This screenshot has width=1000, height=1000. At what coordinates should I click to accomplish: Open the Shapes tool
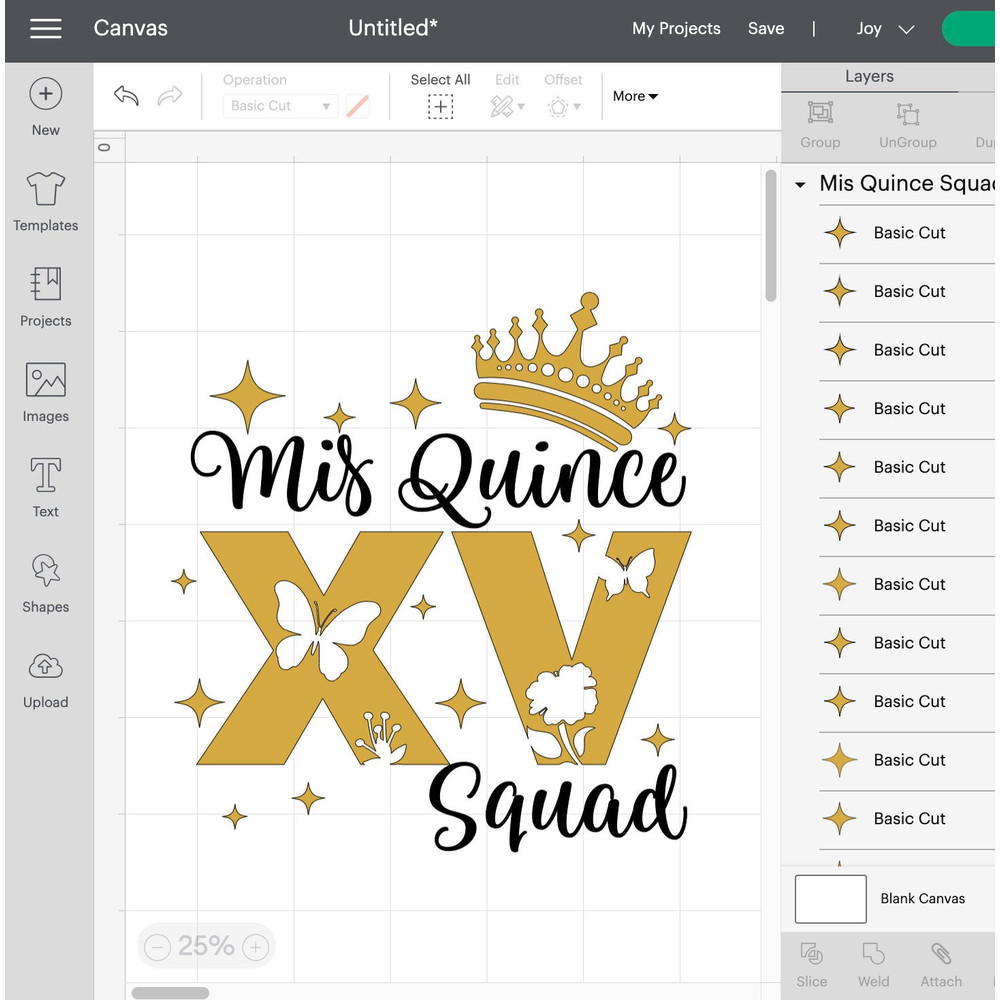(x=45, y=582)
